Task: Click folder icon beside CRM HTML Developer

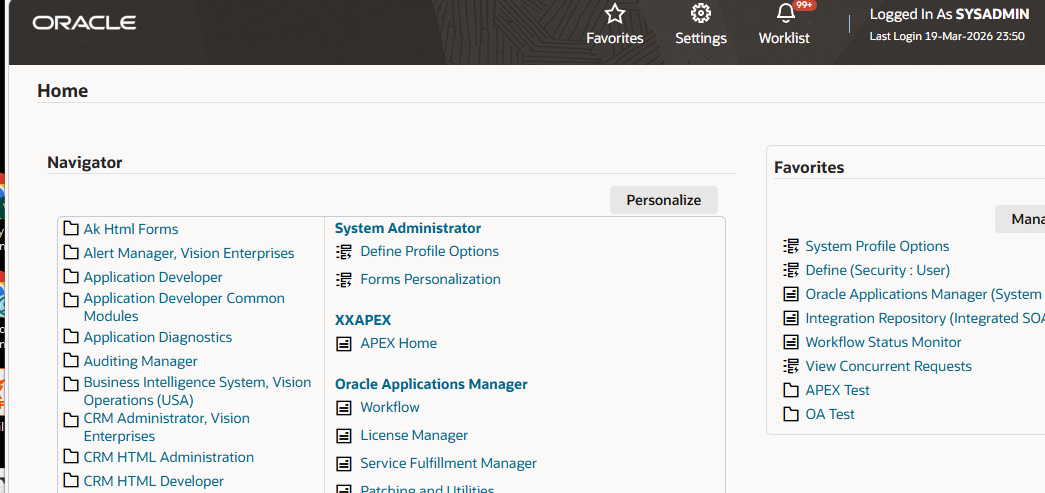Action: (71, 481)
